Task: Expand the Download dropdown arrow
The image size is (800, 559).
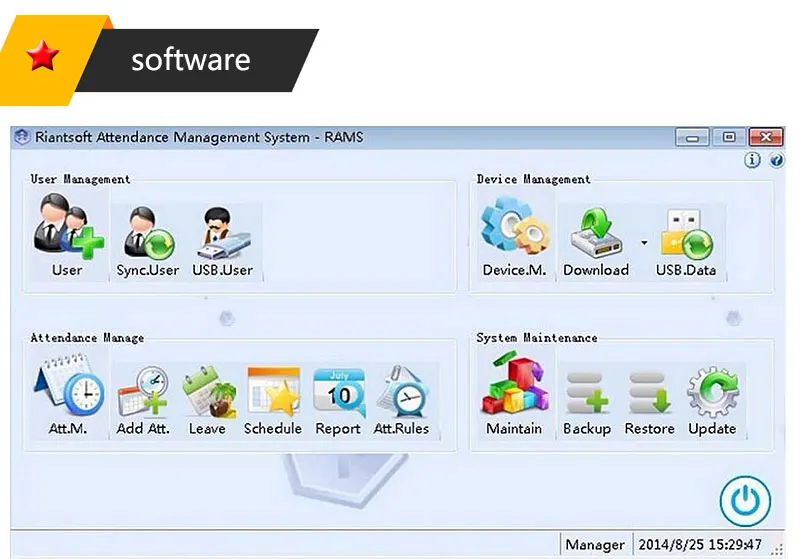Action: 644,243
